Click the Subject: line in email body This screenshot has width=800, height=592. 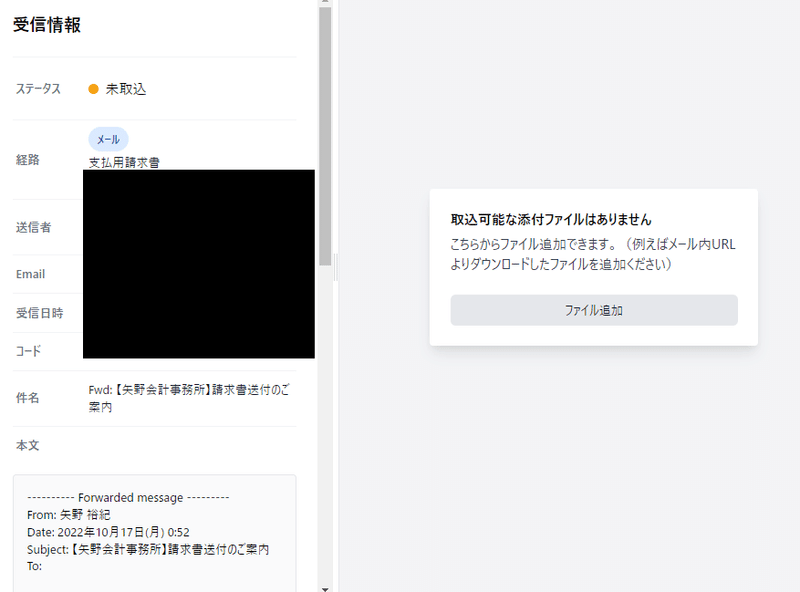pos(148,550)
